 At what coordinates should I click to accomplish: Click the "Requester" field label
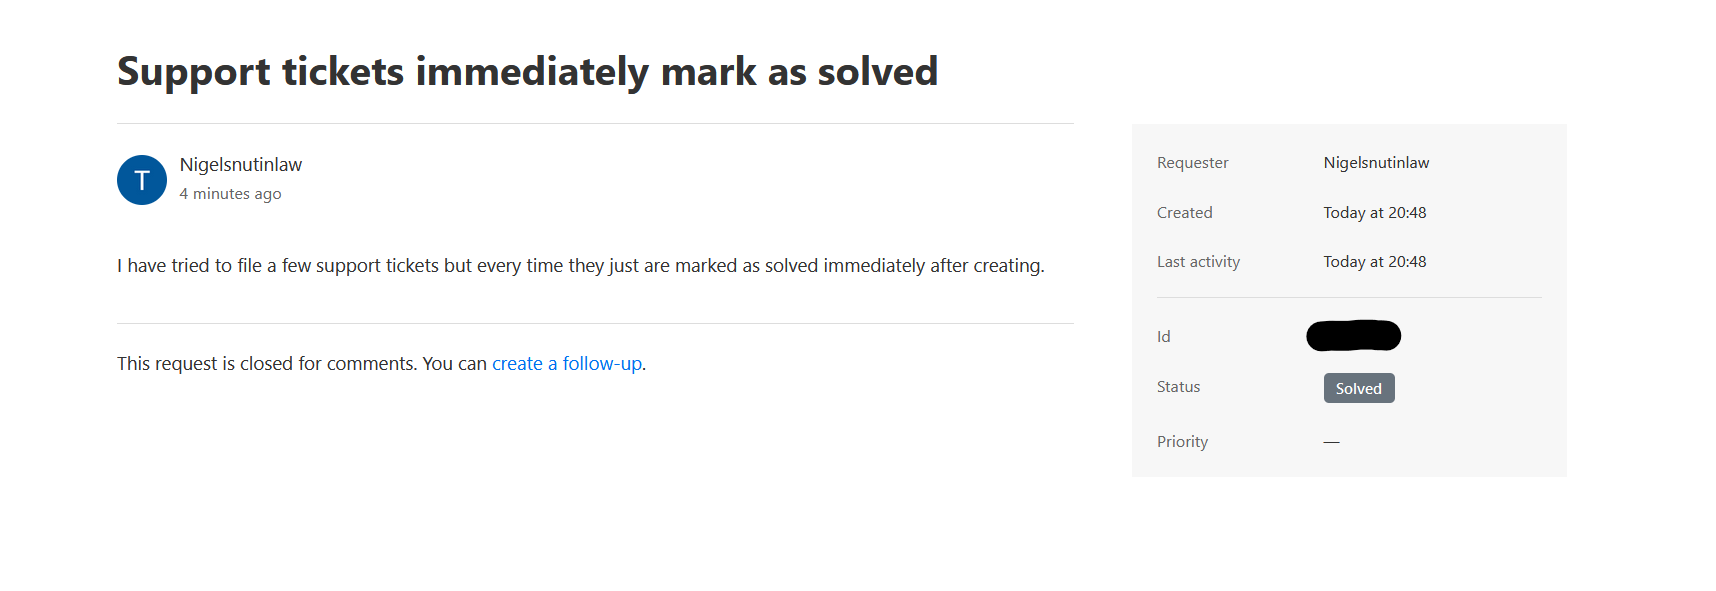[1192, 163]
